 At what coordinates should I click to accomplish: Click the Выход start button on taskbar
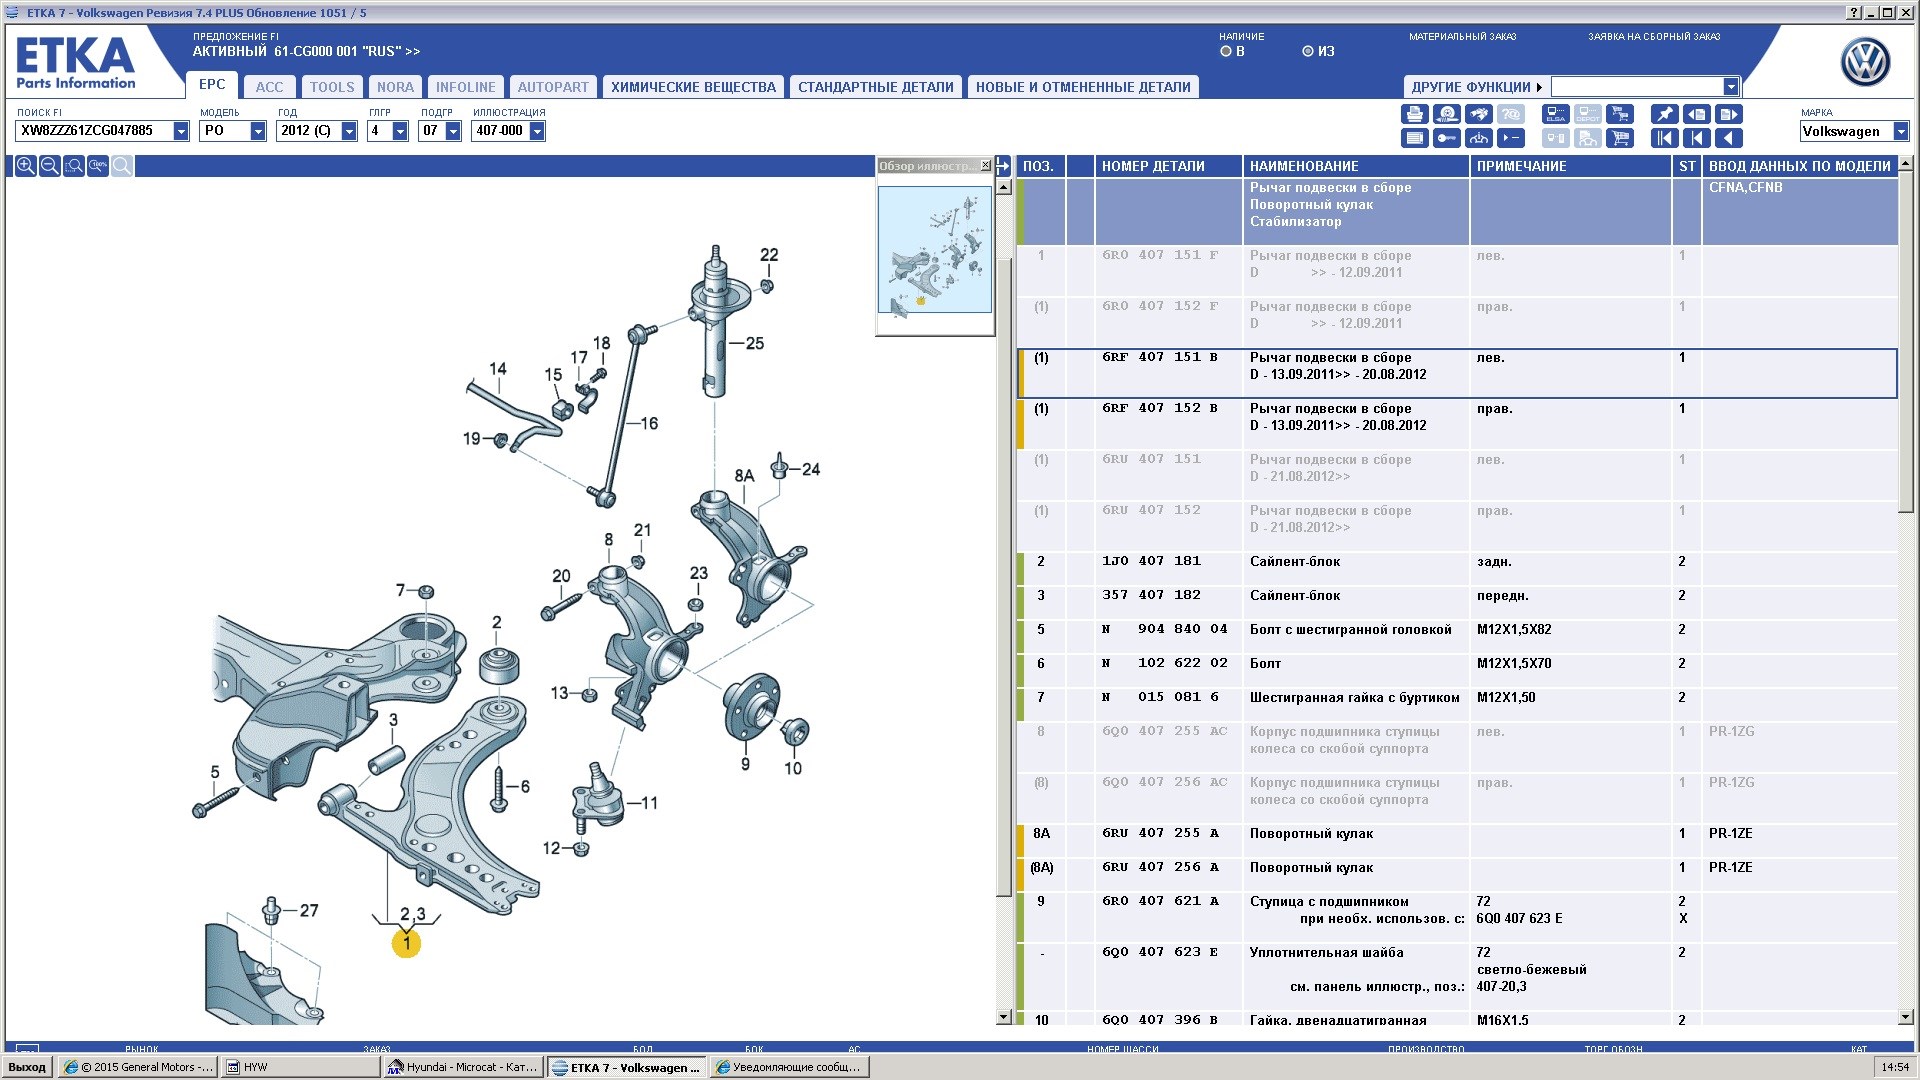(27, 1067)
